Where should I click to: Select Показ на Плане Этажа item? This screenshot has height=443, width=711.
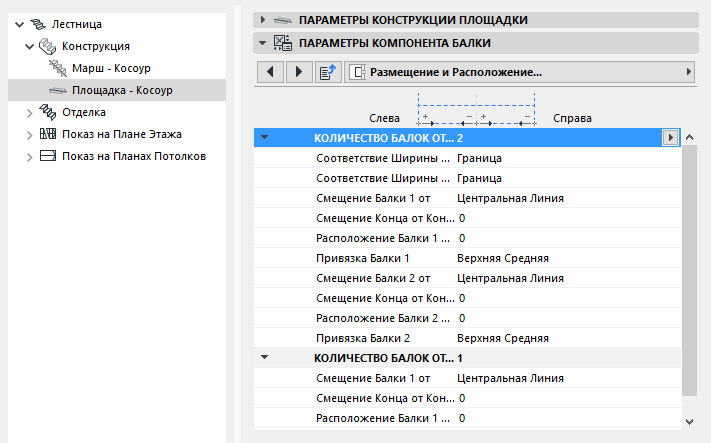(x=122, y=135)
